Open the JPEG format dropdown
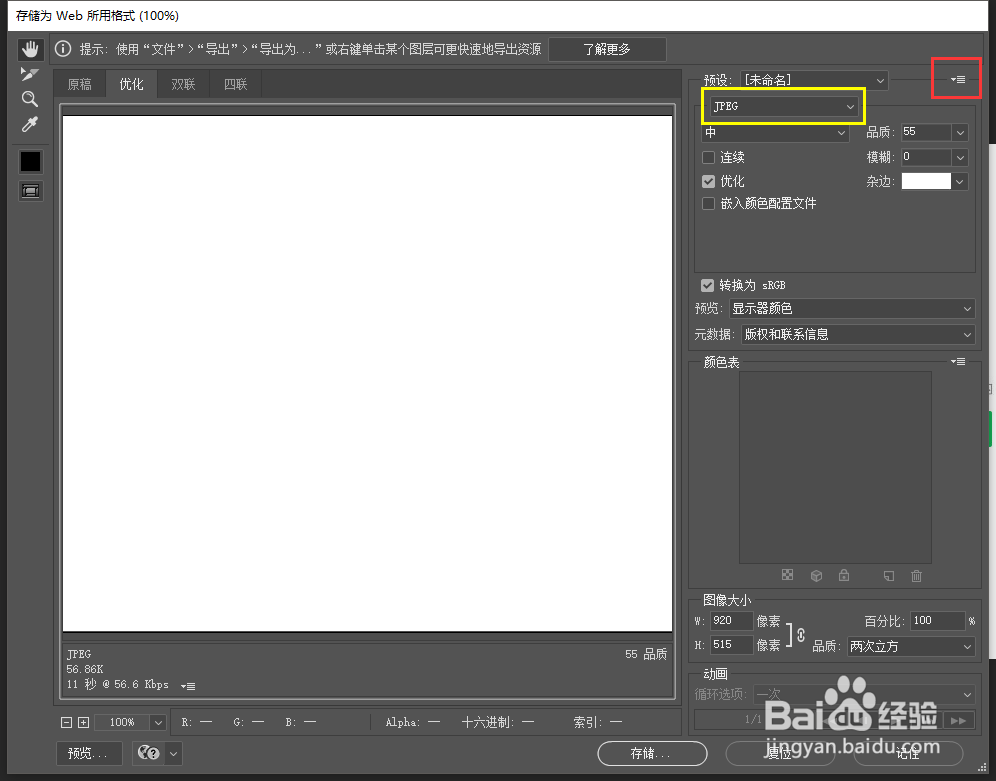The width and height of the screenshot is (996, 781). click(x=783, y=106)
